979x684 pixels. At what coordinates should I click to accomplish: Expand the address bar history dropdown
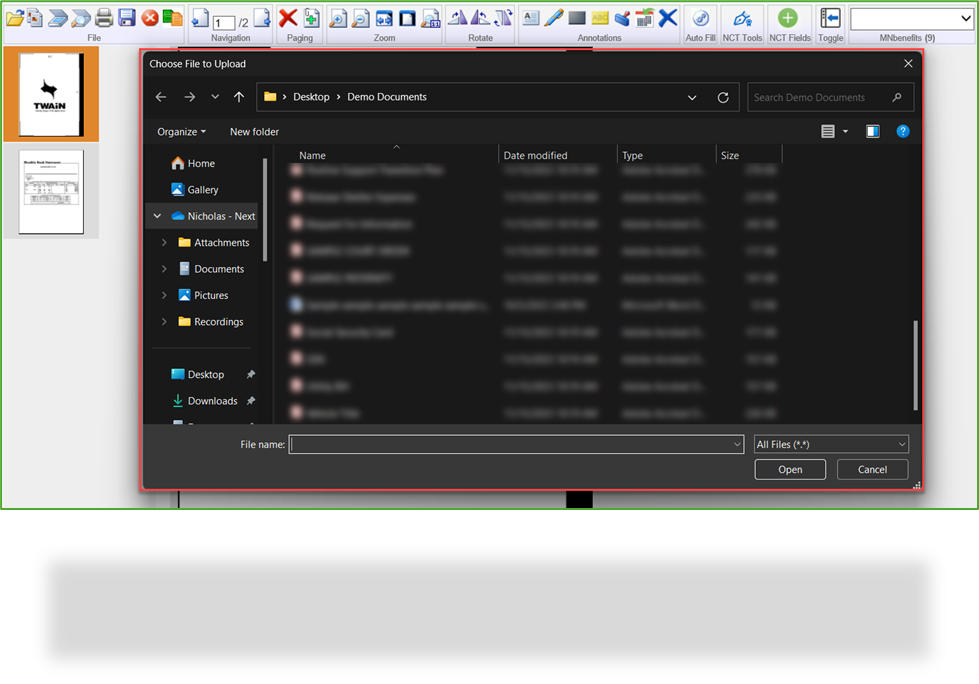[x=692, y=97]
